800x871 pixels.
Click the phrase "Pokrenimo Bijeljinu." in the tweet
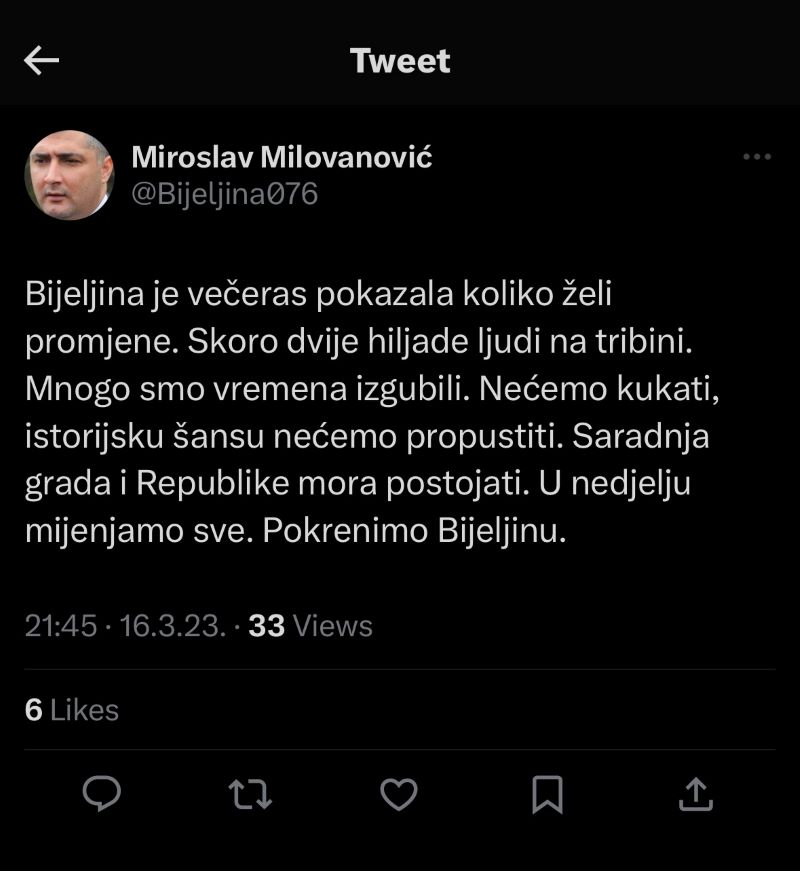(x=415, y=531)
